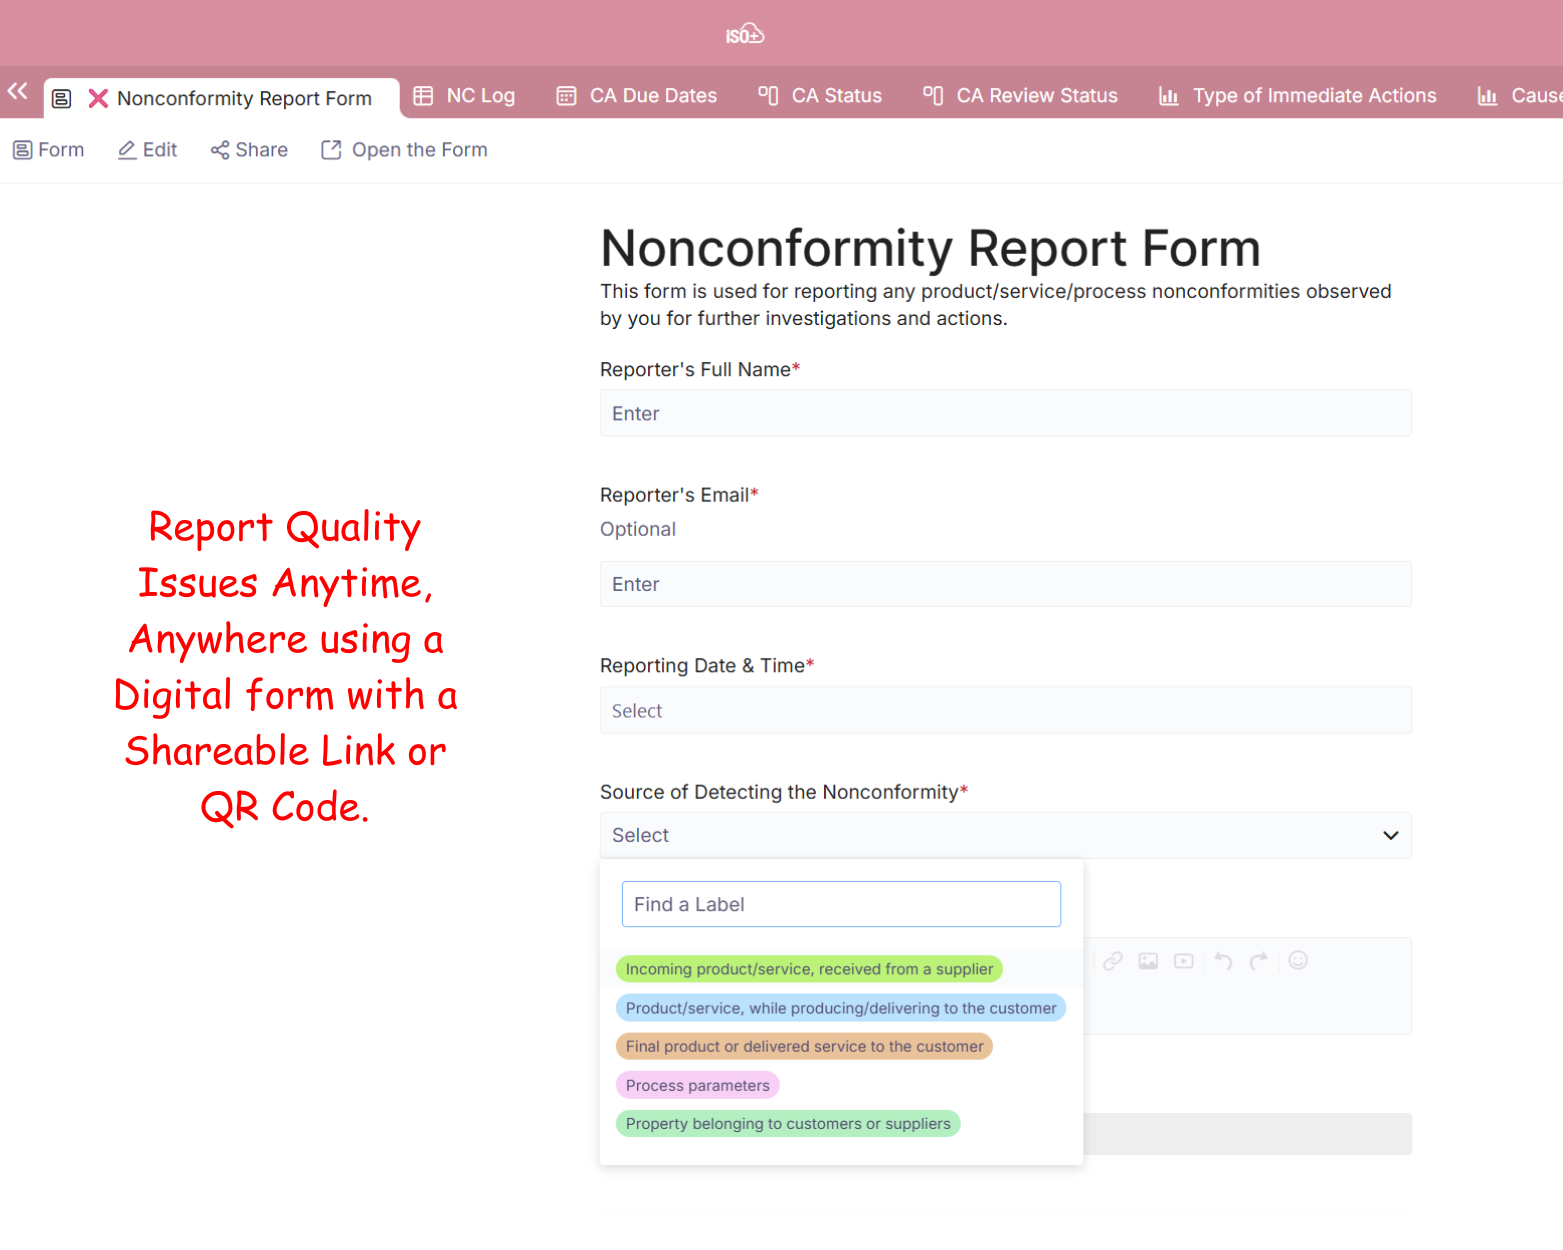This screenshot has height=1250, width=1563.
Task: Open the CA Due Dates tab
Action: point(637,96)
